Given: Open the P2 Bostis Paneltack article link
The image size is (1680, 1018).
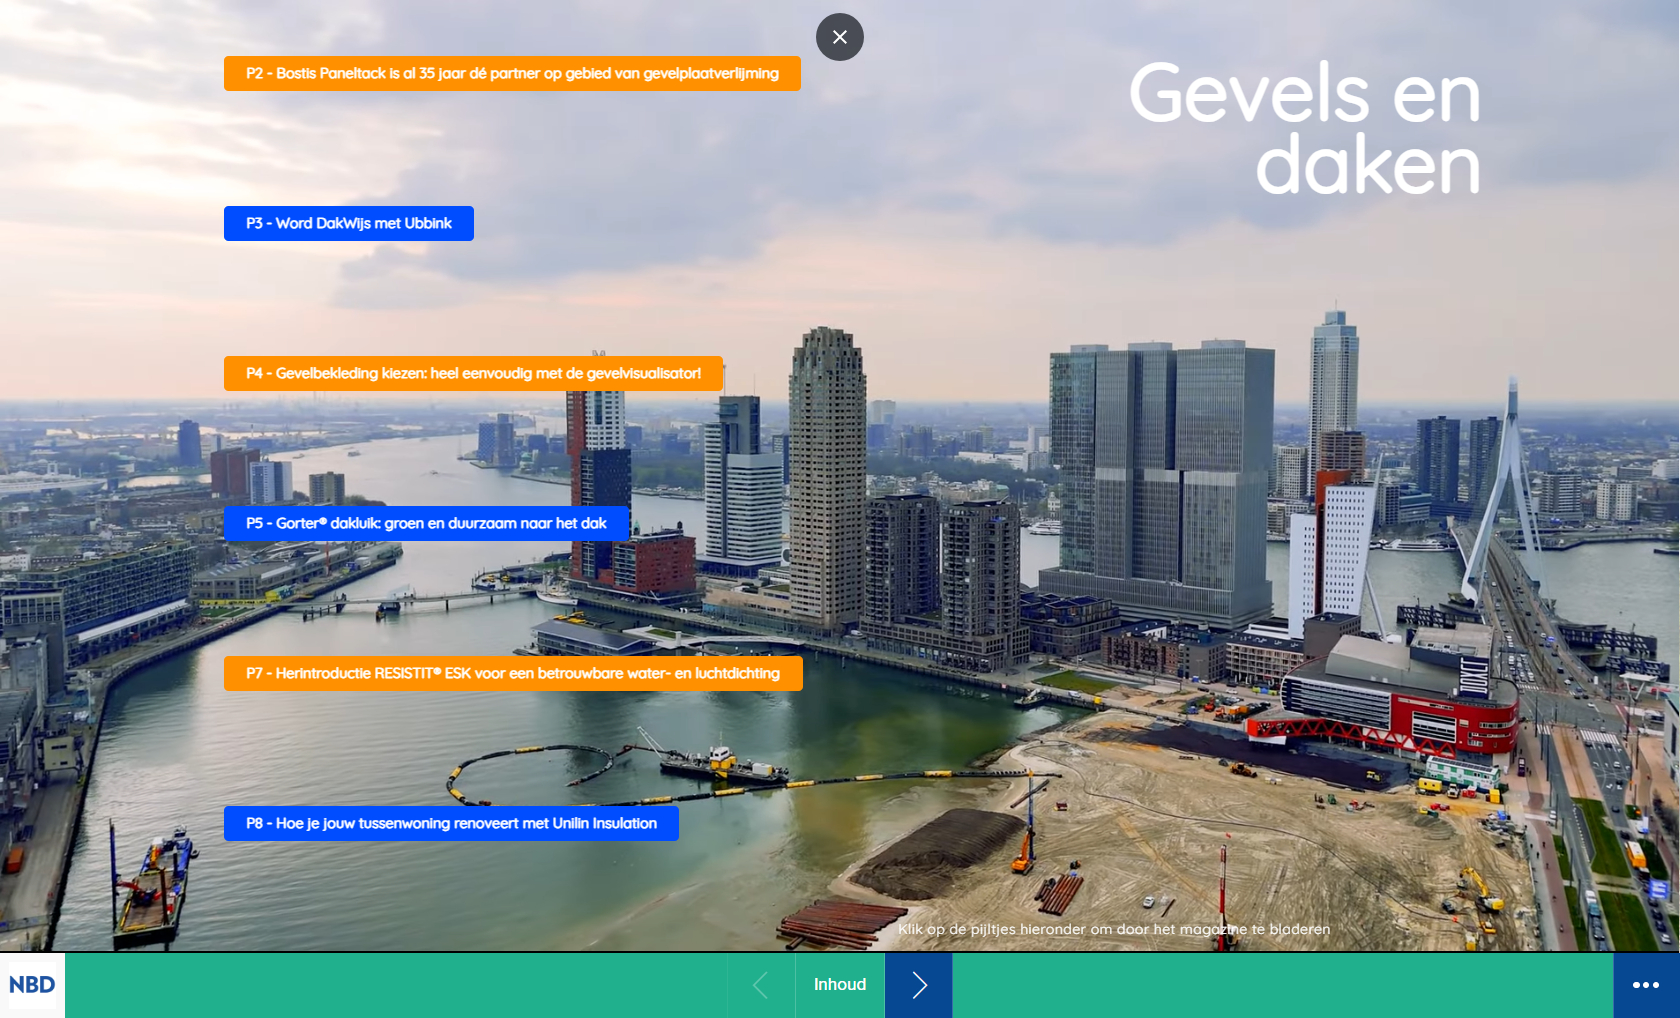Looking at the screenshot, I should 512,73.
